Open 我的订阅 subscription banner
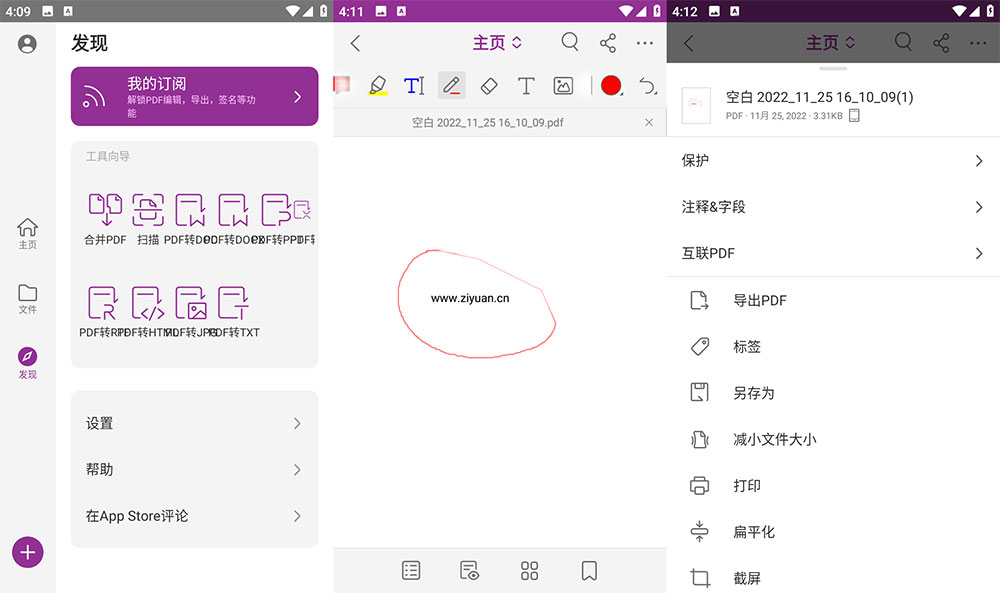Screen dimensions: 1000x593 click(x=194, y=96)
